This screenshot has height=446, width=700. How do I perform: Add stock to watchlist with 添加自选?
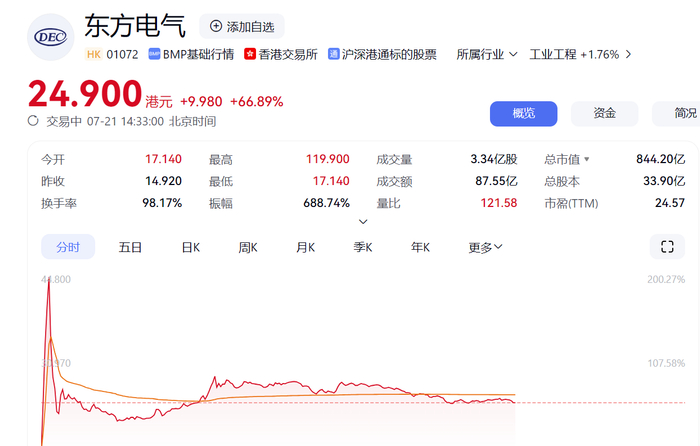point(242,26)
